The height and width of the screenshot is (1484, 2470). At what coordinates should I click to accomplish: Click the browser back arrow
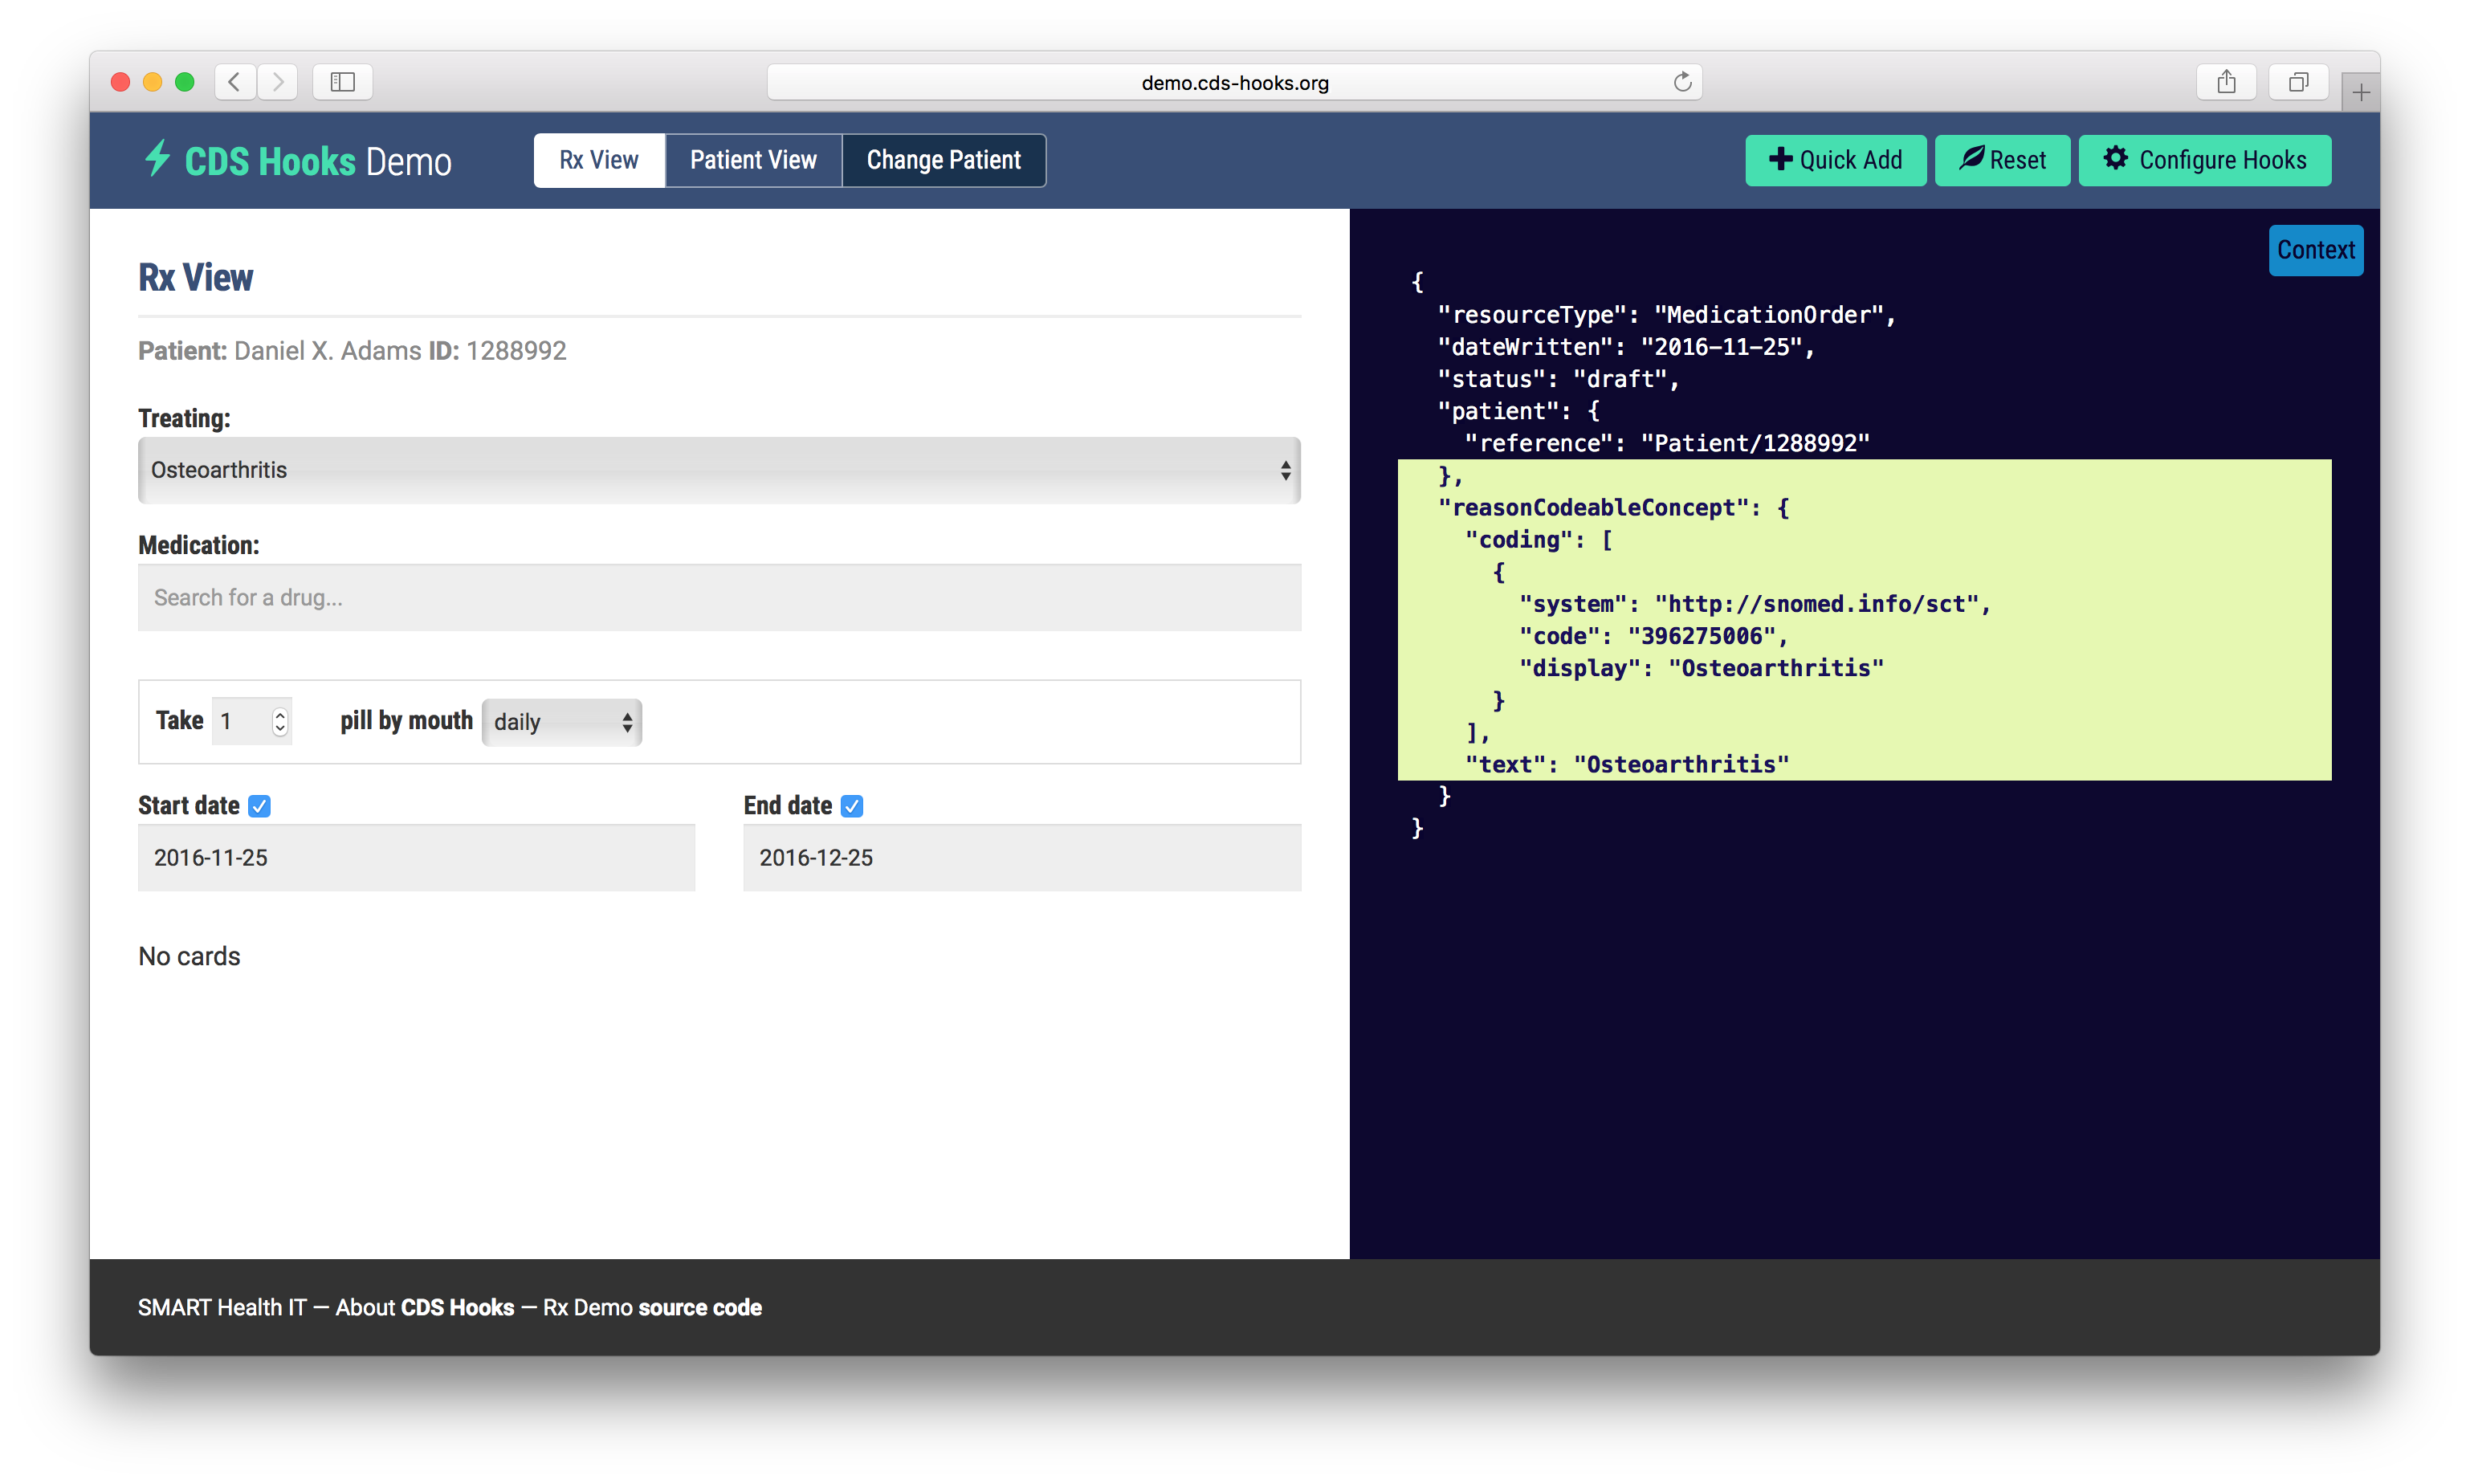pos(235,82)
